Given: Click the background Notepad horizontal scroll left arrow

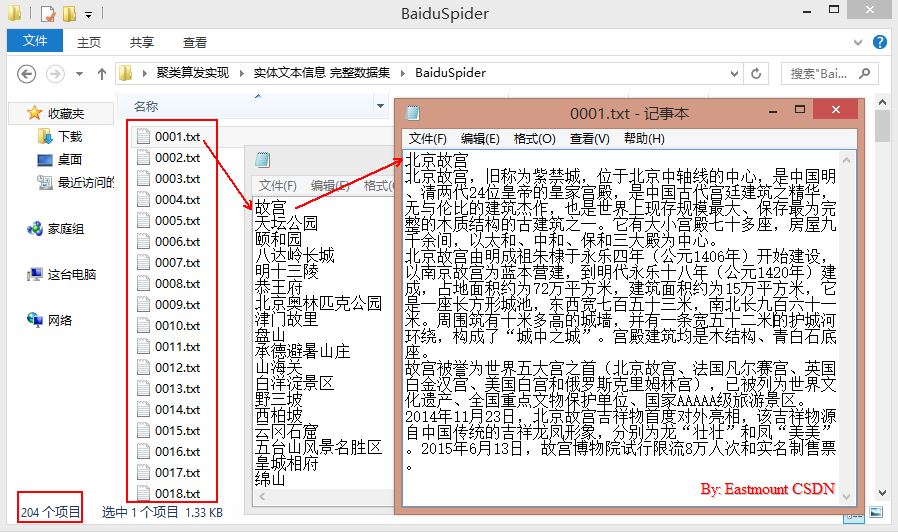Looking at the screenshot, I should (262, 496).
